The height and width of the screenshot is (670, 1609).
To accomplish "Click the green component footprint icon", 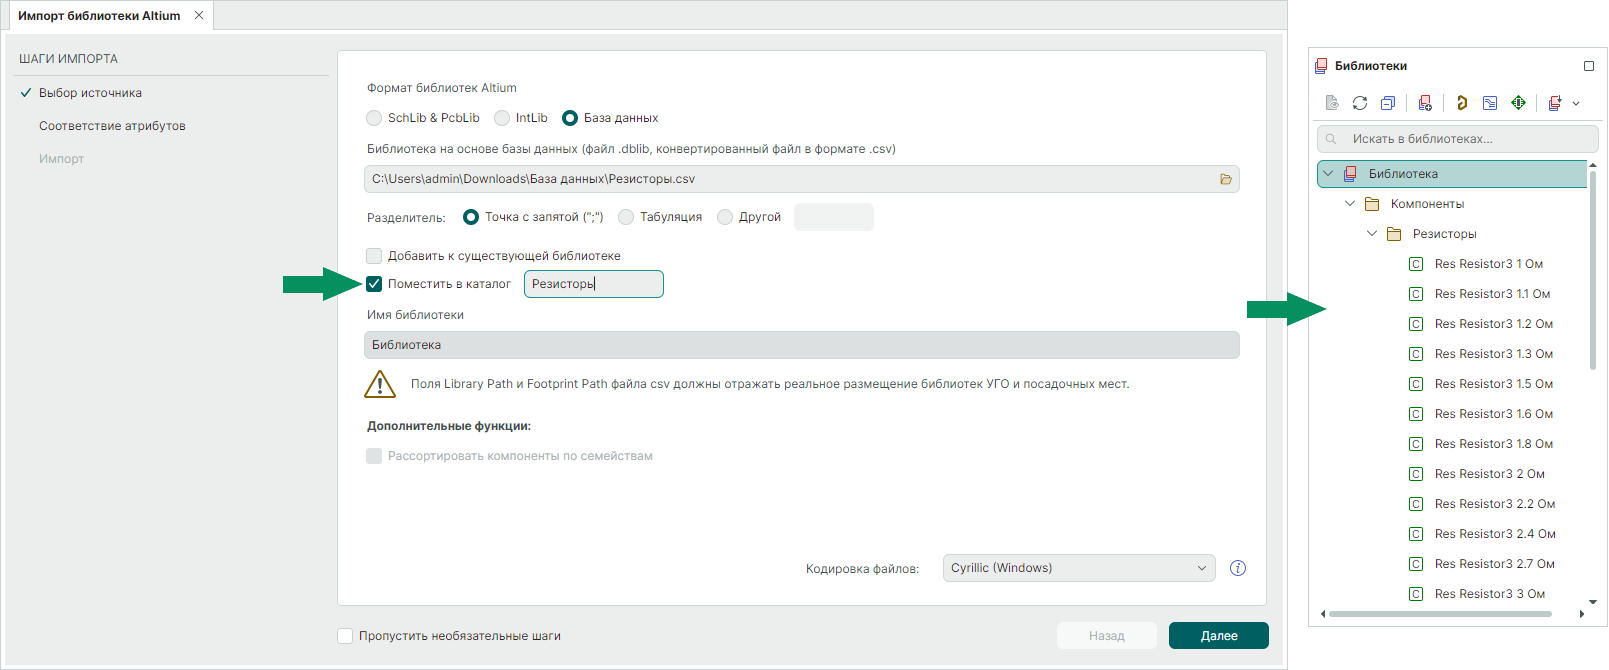I will coord(1518,103).
